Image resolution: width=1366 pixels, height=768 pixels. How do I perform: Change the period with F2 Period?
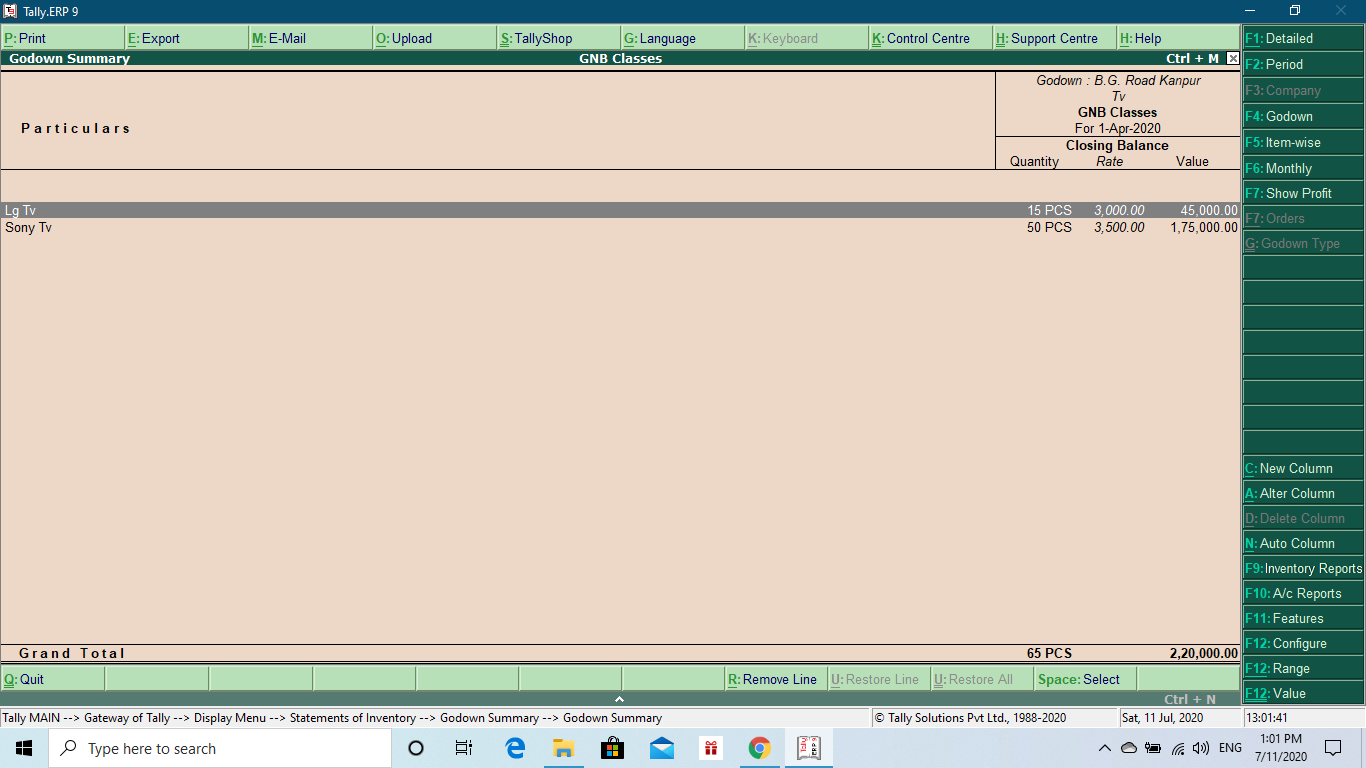[x=1303, y=64]
